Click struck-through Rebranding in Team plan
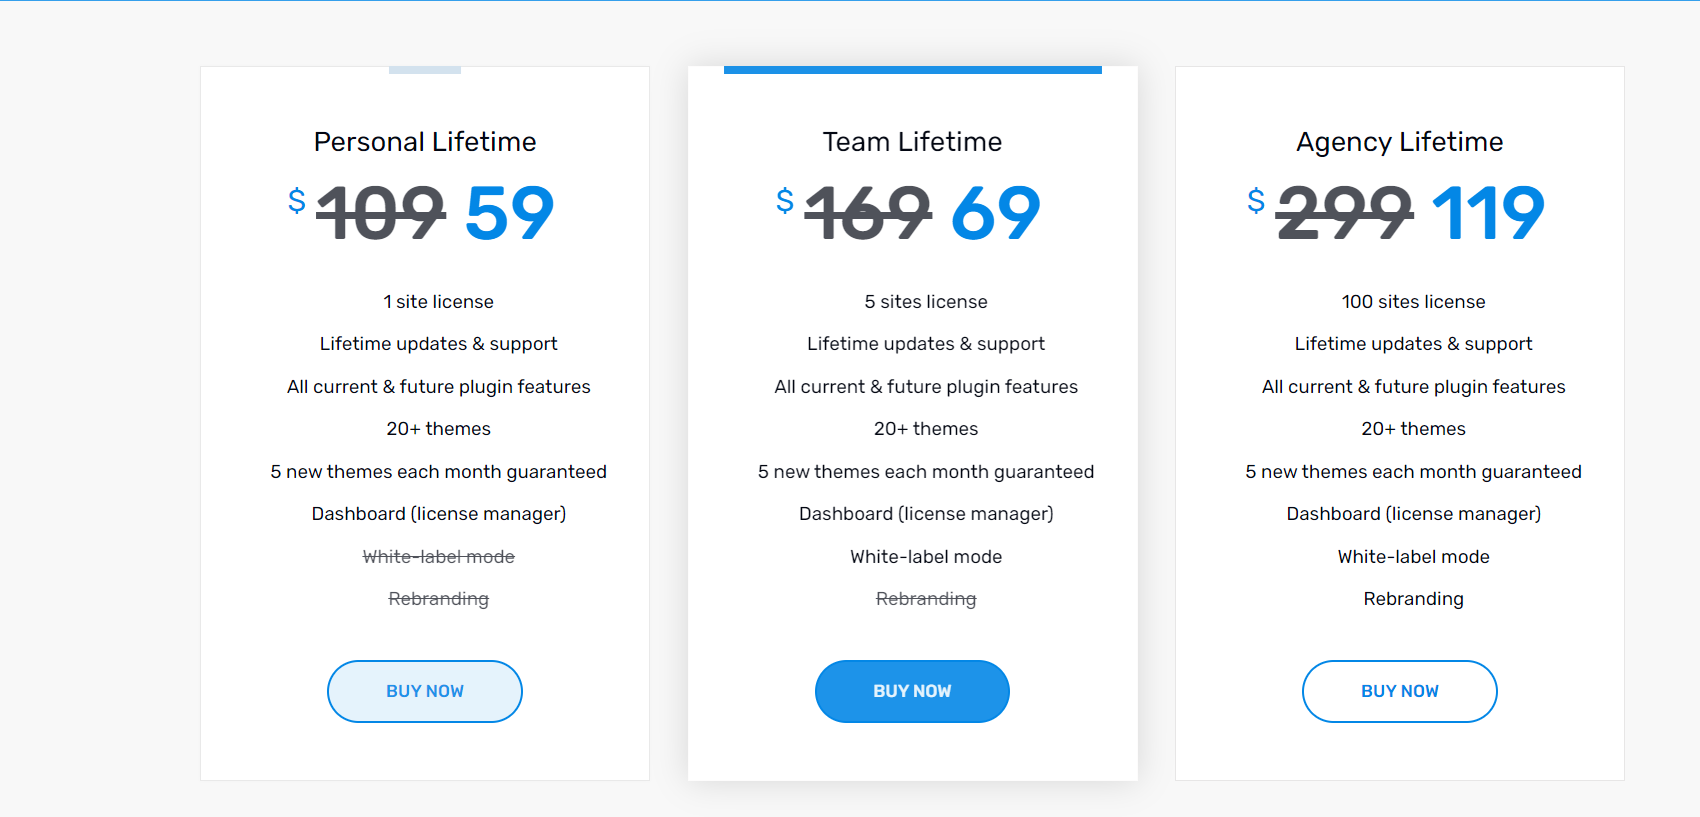Viewport: 1700px width, 817px height. pos(926,599)
